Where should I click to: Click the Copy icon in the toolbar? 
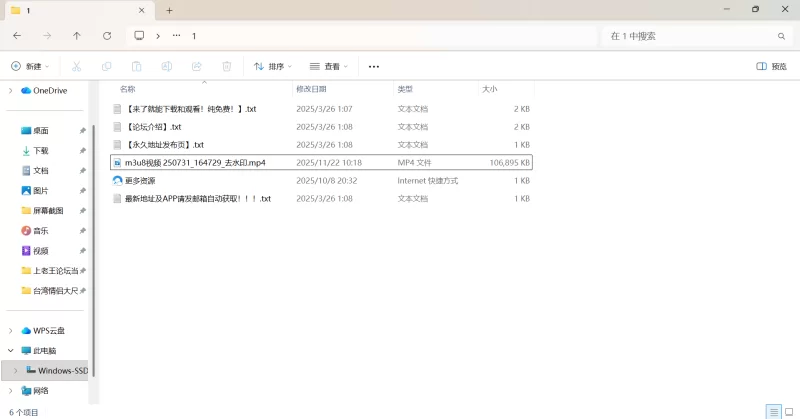pos(106,66)
